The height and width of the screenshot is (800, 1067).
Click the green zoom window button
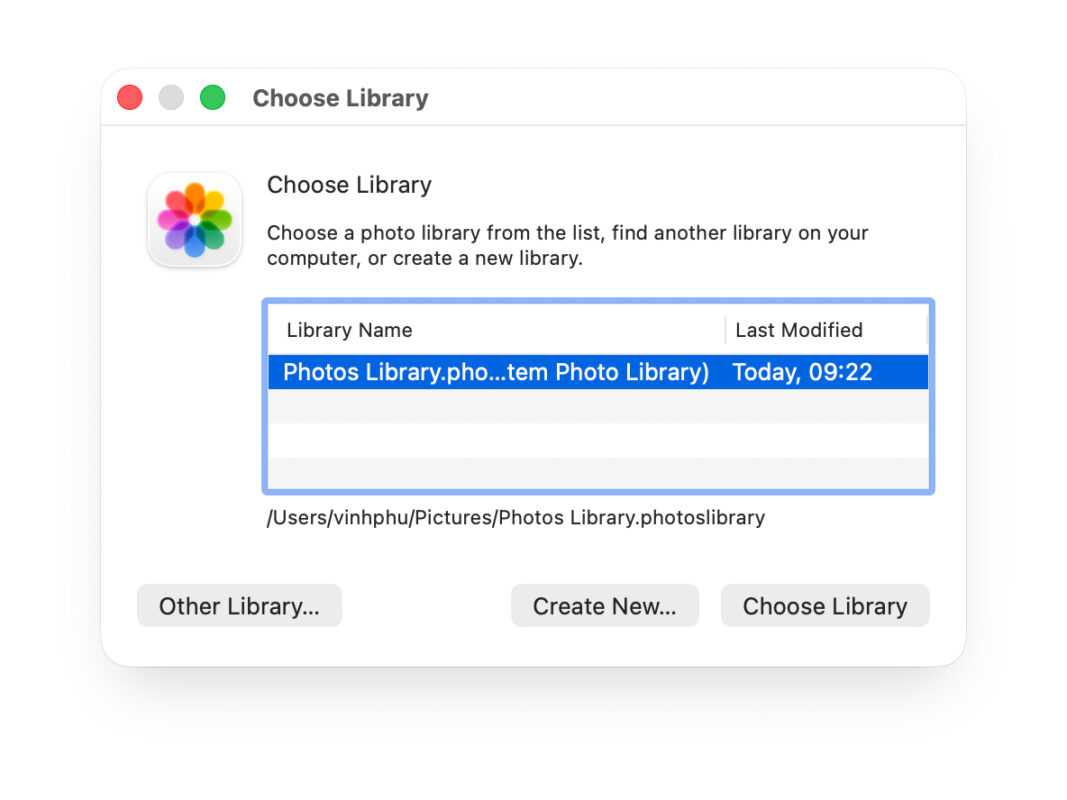(x=212, y=97)
